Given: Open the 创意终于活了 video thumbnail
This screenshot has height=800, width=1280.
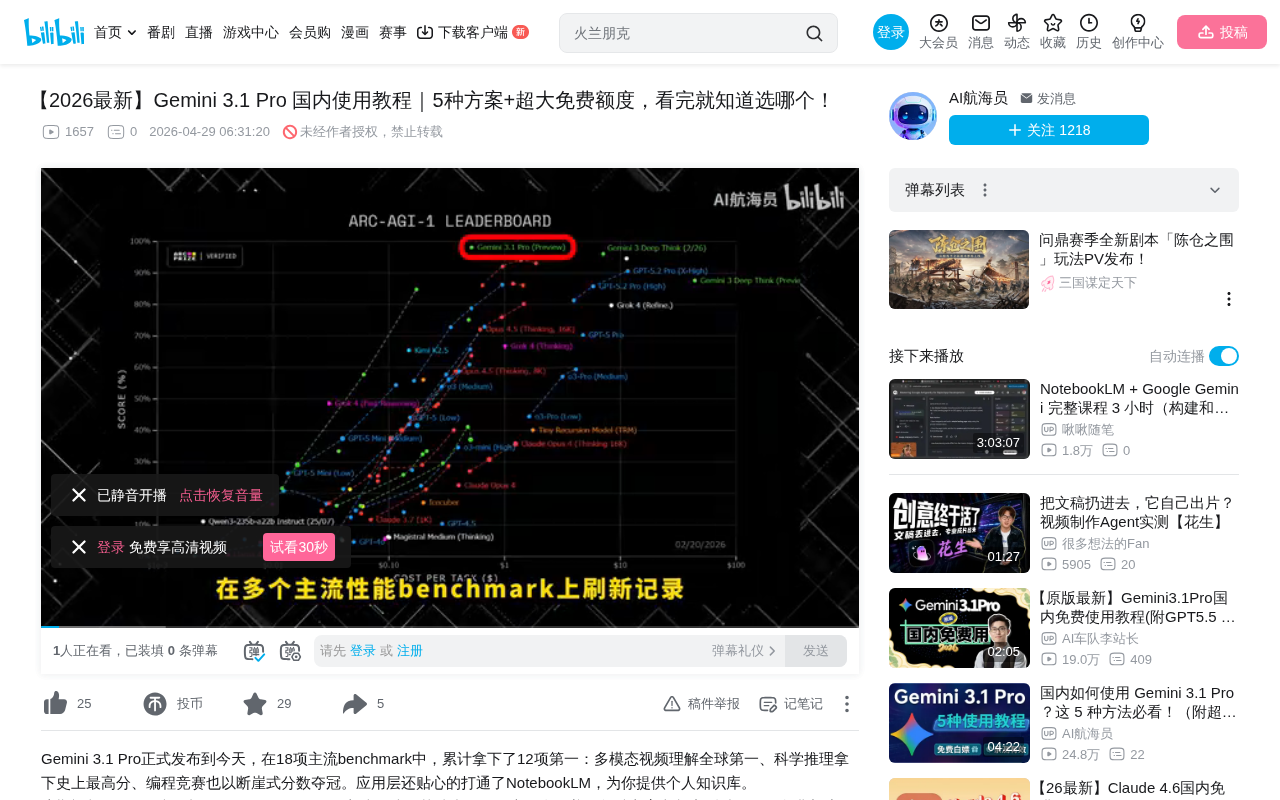Looking at the screenshot, I should pos(959,533).
